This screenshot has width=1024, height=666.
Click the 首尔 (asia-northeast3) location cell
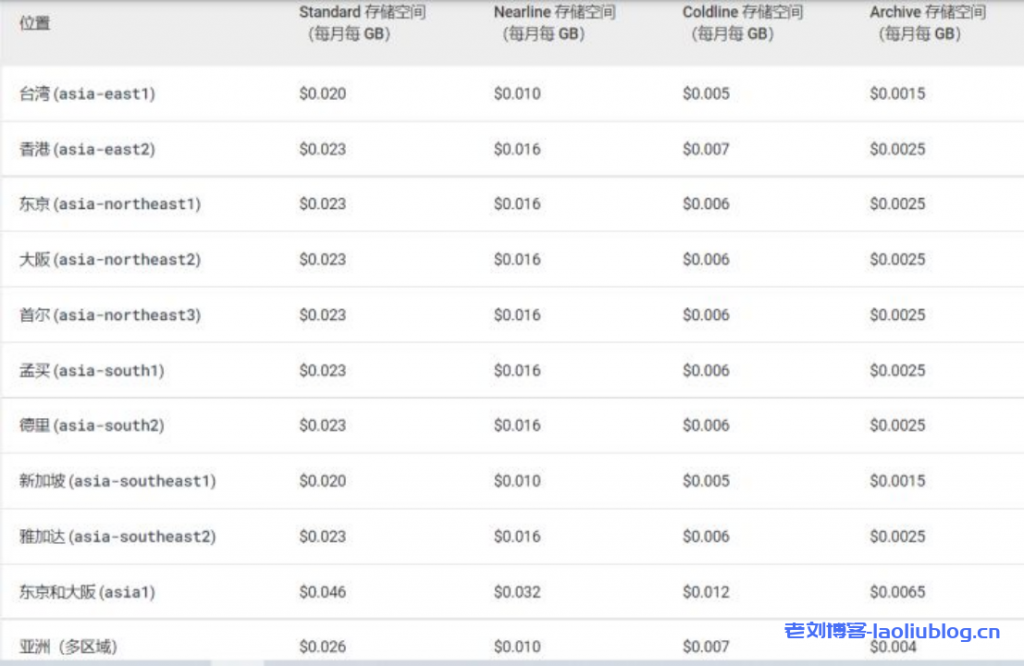tap(110, 315)
